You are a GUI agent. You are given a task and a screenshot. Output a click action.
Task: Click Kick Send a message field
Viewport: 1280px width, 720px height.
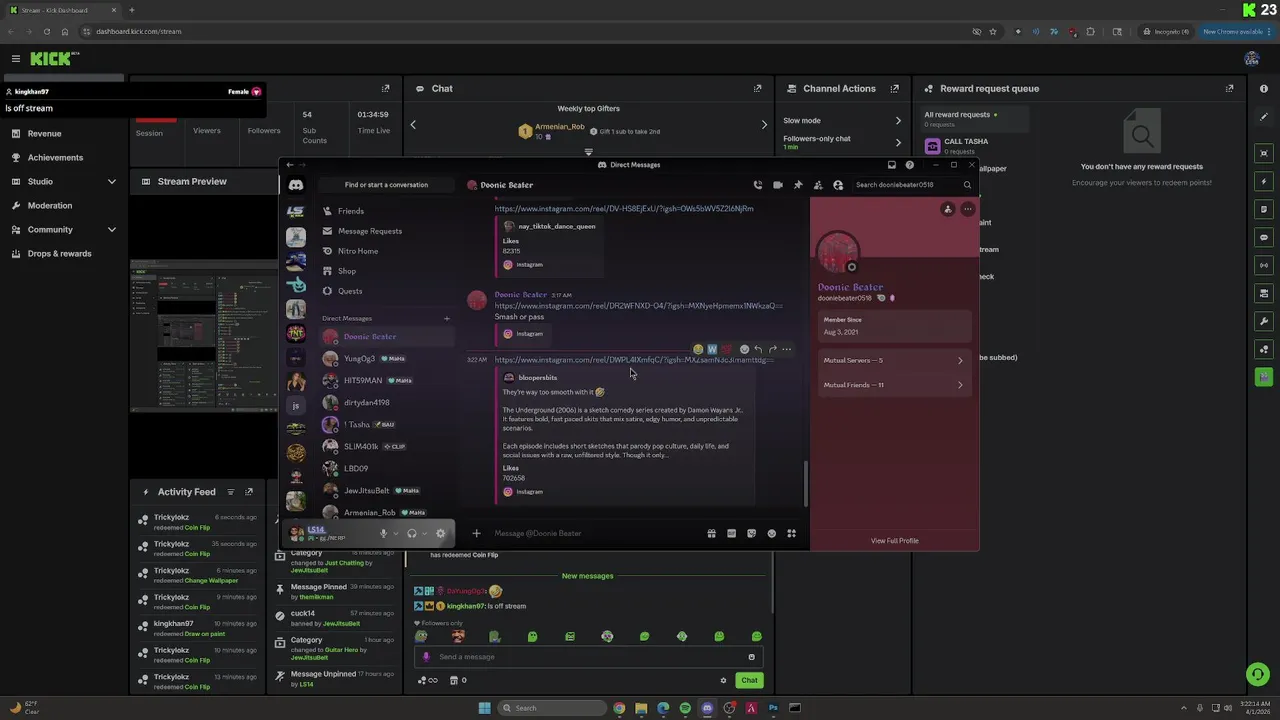[x=590, y=657]
